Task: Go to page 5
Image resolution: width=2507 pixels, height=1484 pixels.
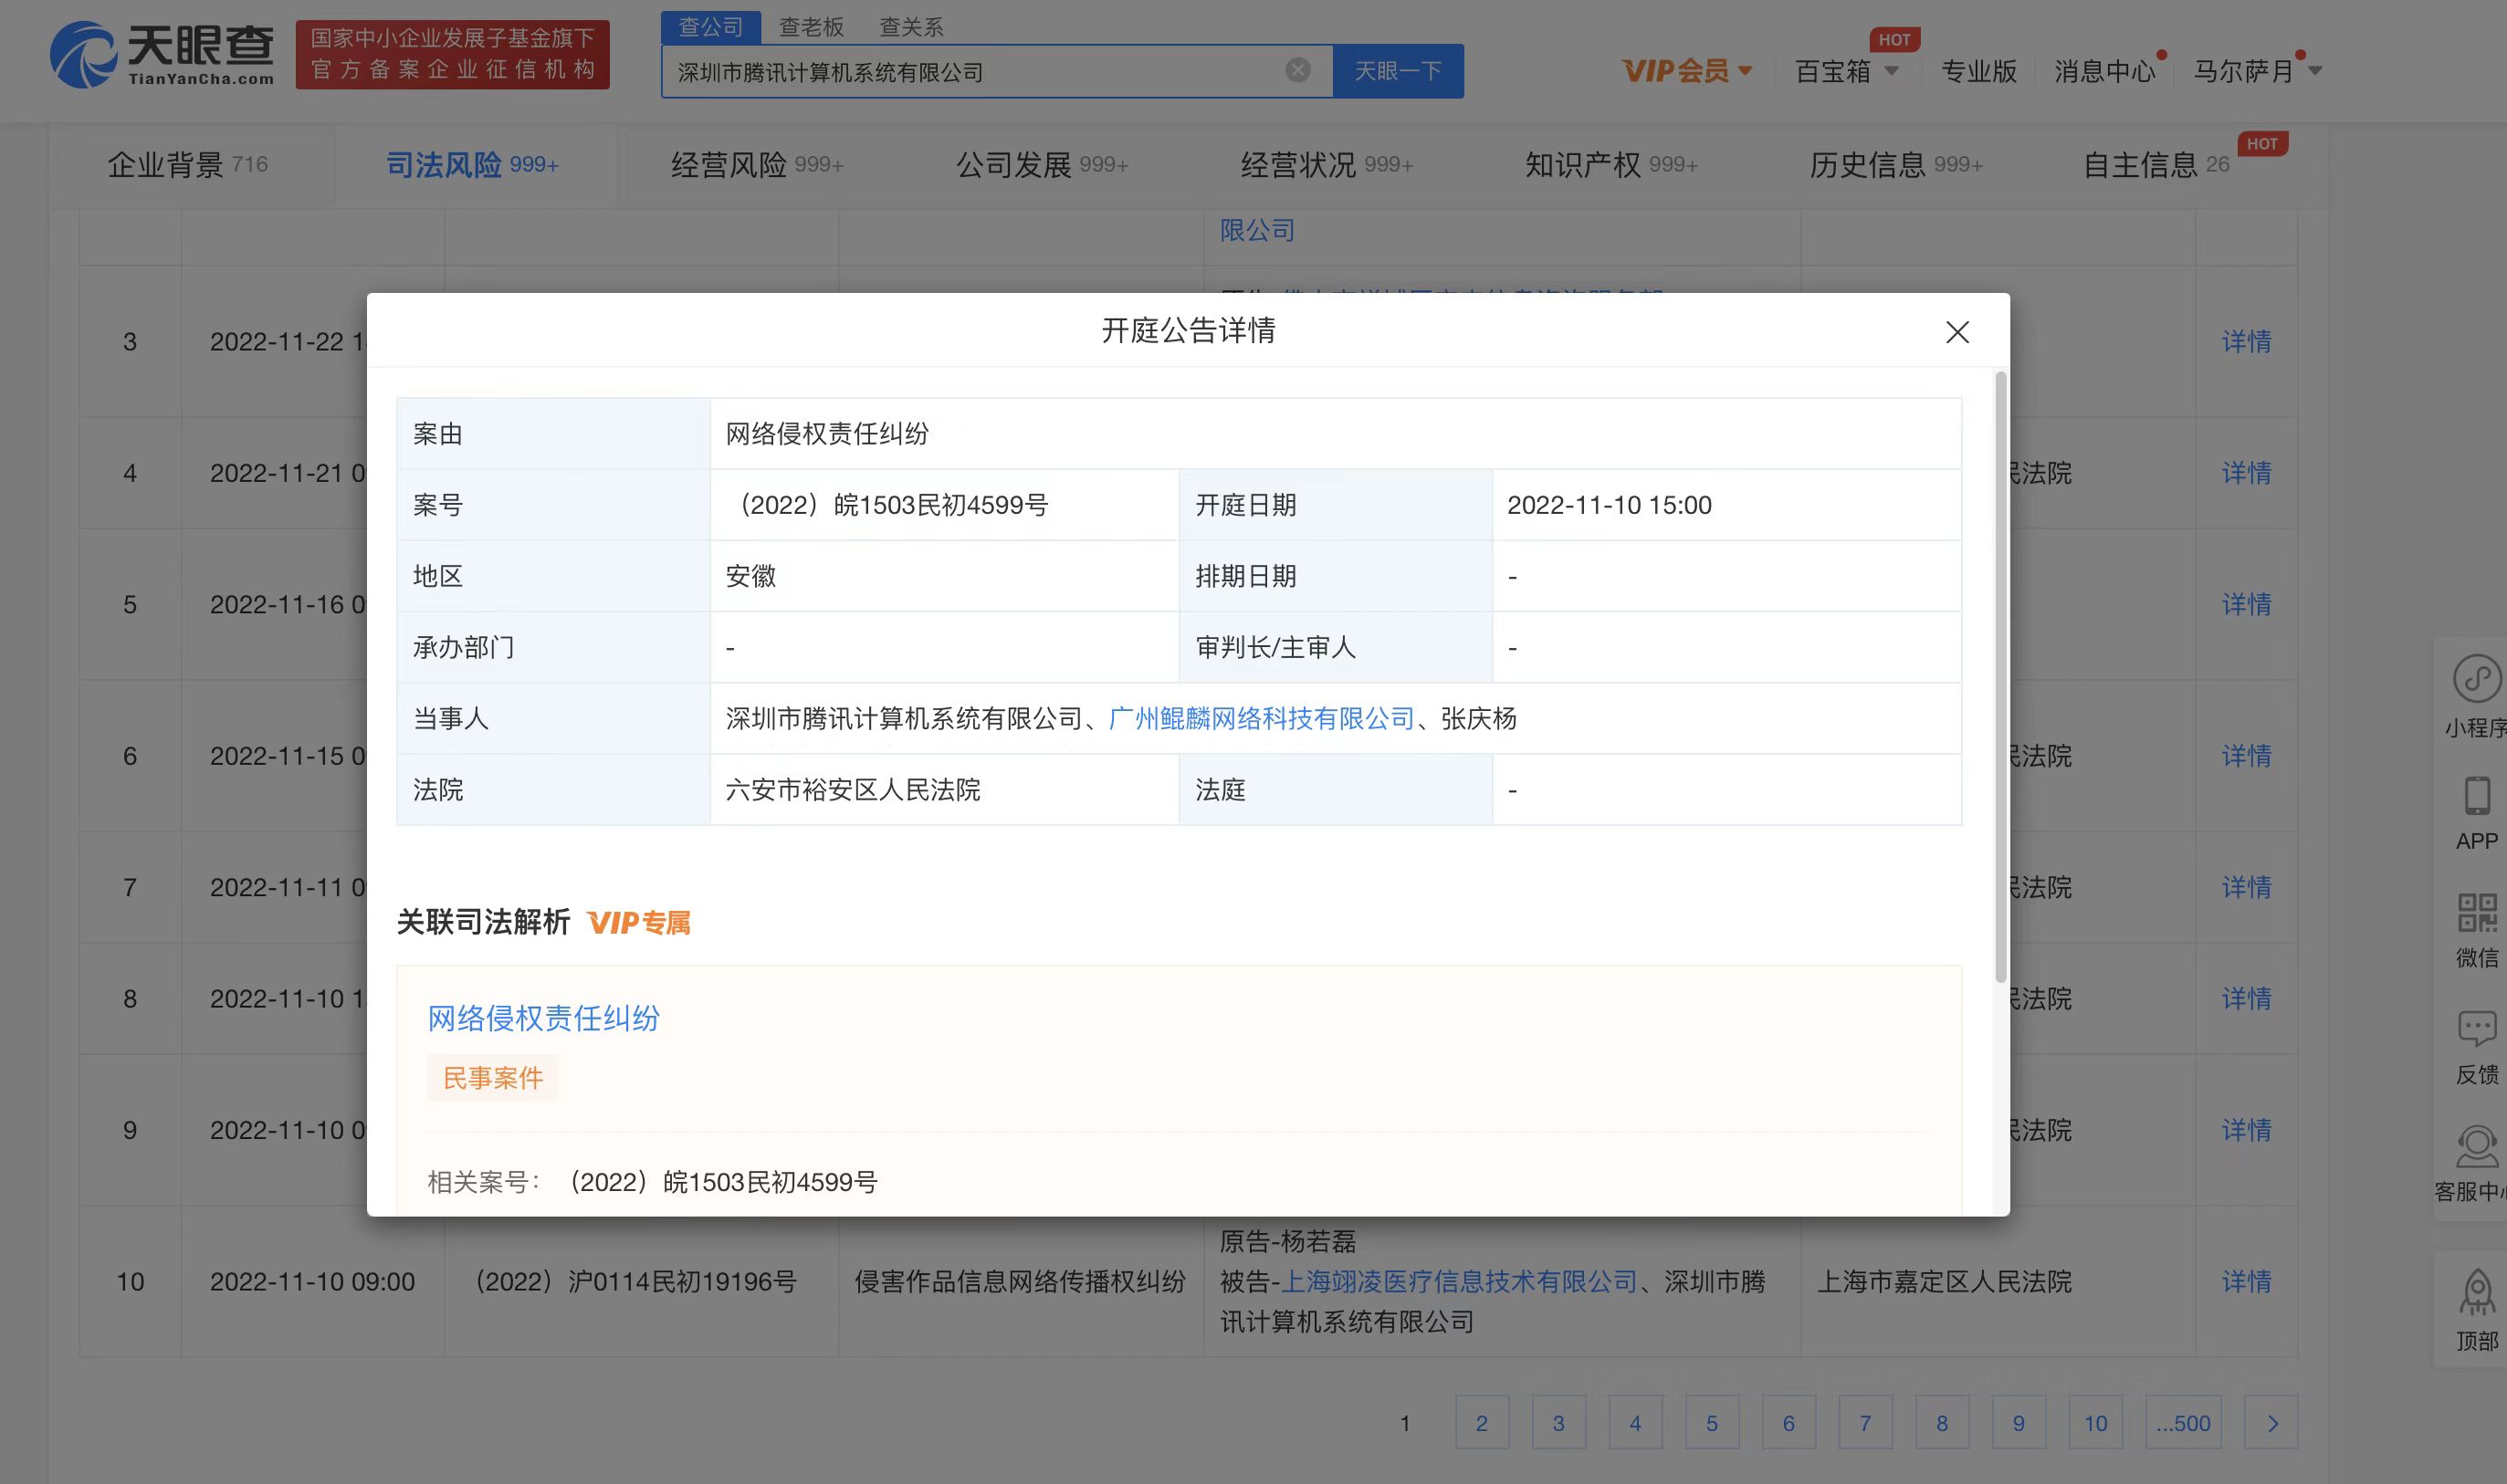Action: tap(1711, 1422)
